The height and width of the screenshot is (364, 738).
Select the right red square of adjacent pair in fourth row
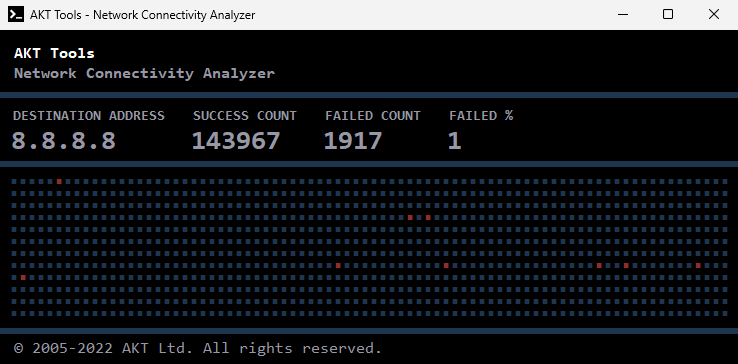pos(428,218)
